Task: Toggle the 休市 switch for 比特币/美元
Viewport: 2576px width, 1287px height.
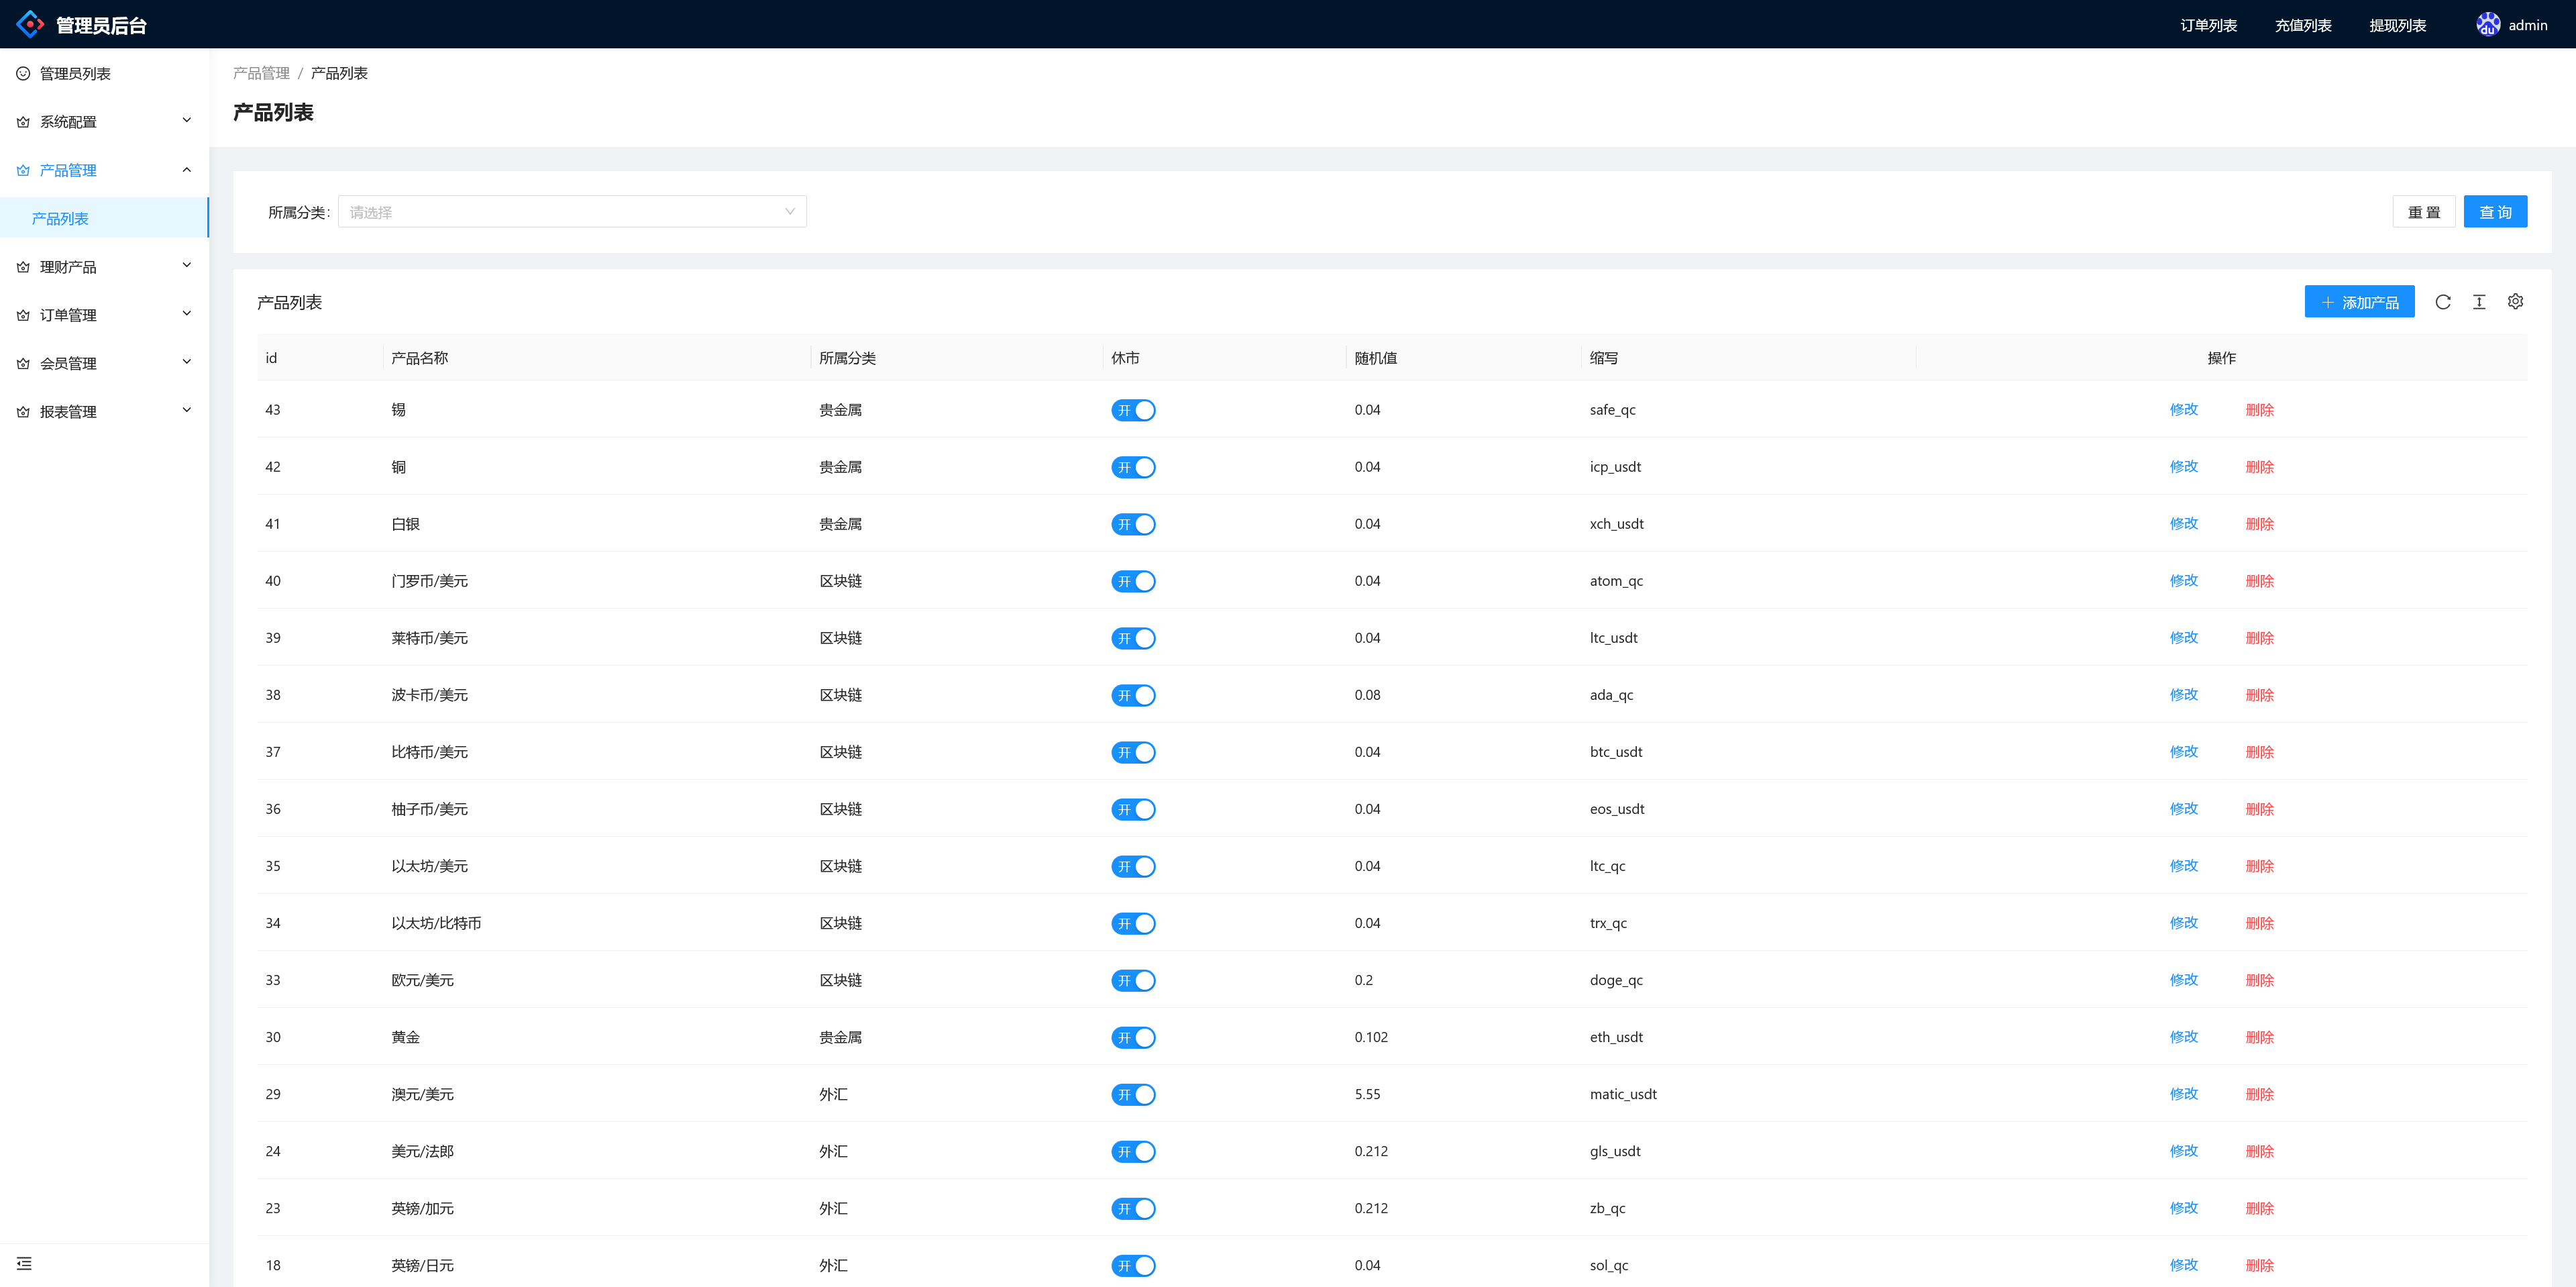Action: point(1133,752)
